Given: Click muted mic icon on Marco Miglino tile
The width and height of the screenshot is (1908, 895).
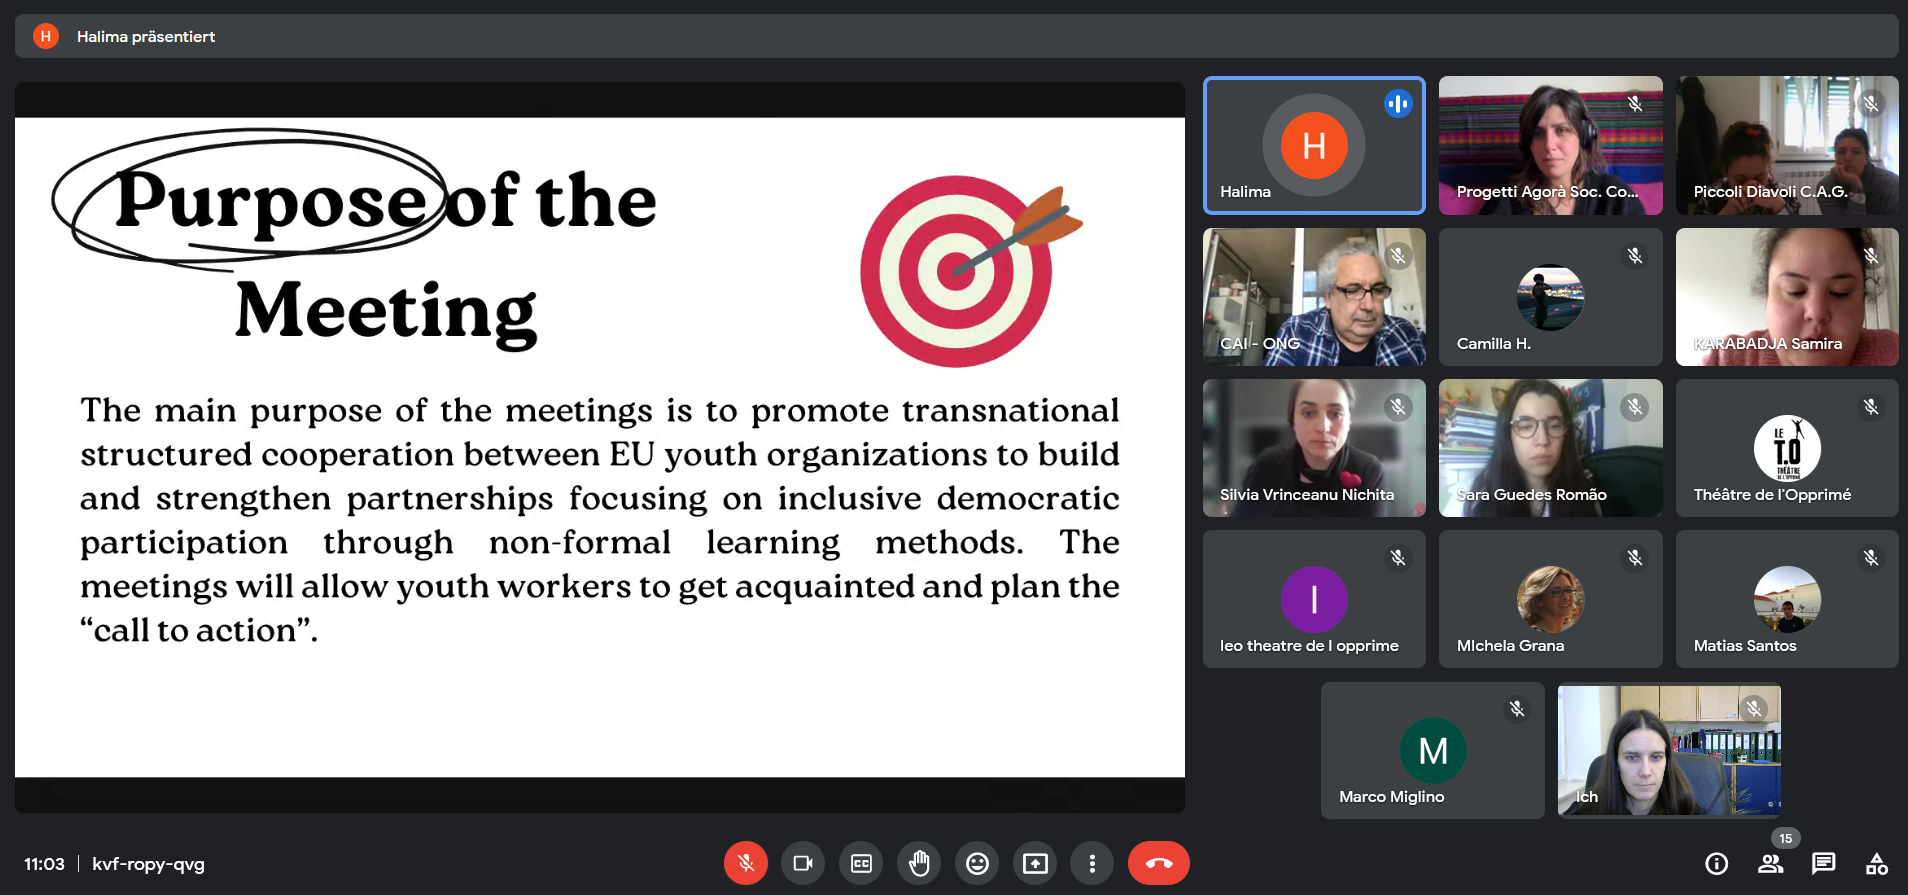Looking at the screenshot, I should [x=1517, y=709].
